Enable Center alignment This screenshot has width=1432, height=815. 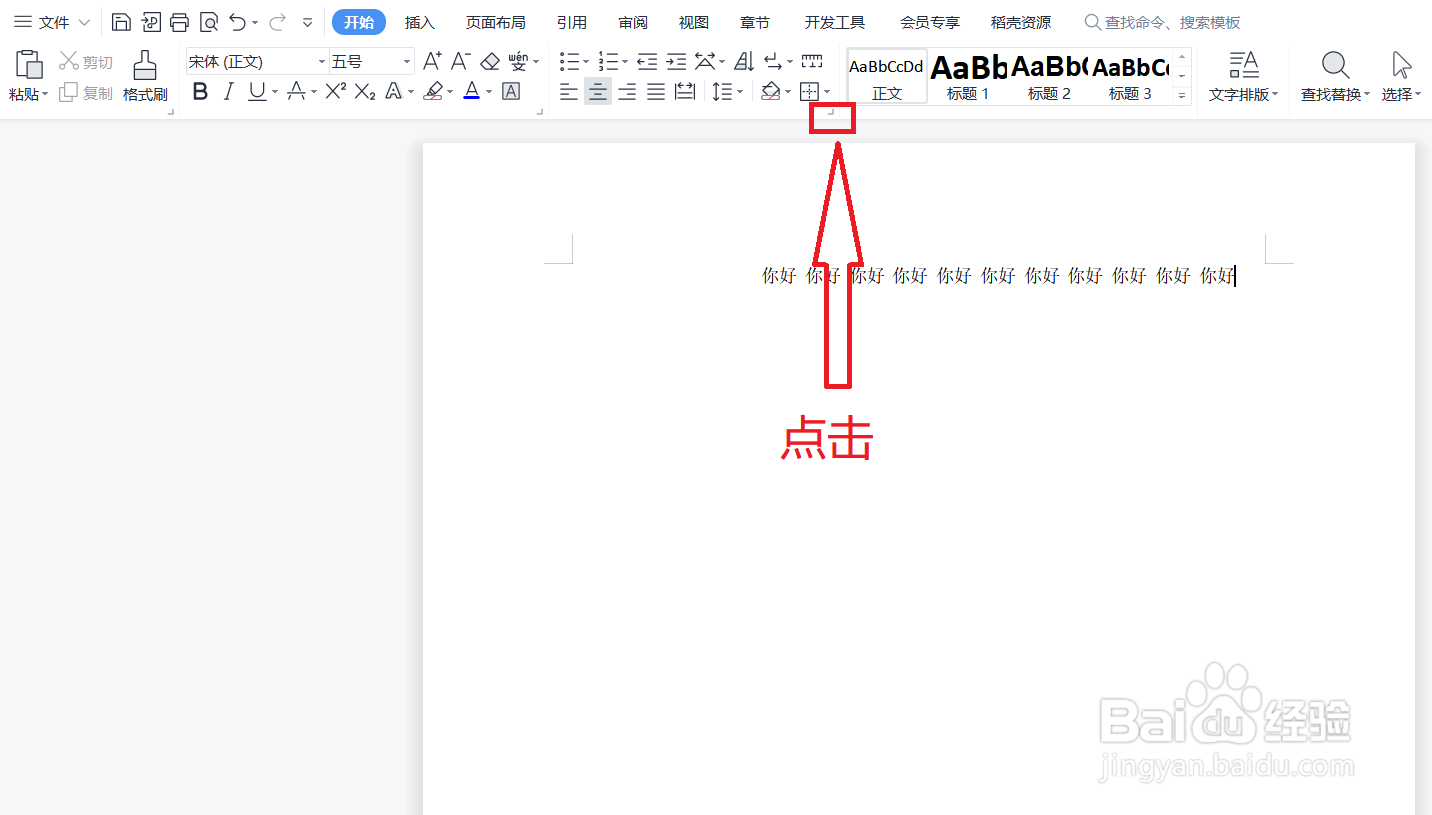coord(597,92)
